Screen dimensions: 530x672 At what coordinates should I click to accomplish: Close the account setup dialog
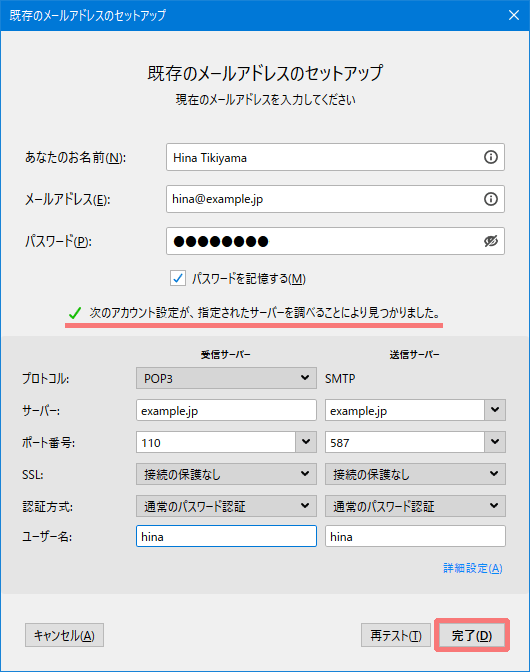coord(514,15)
